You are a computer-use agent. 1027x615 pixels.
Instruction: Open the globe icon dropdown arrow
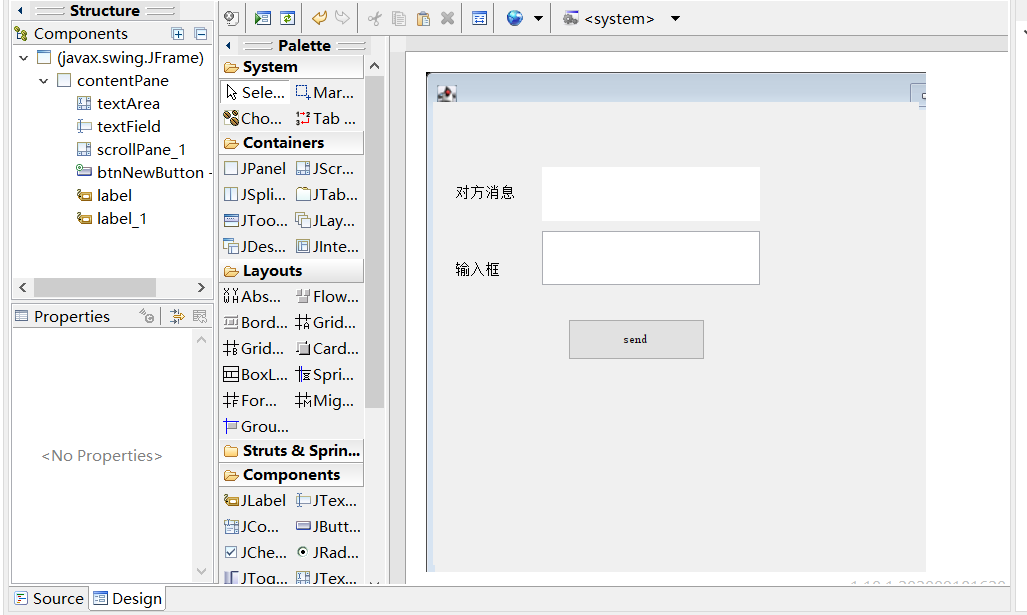point(538,18)
